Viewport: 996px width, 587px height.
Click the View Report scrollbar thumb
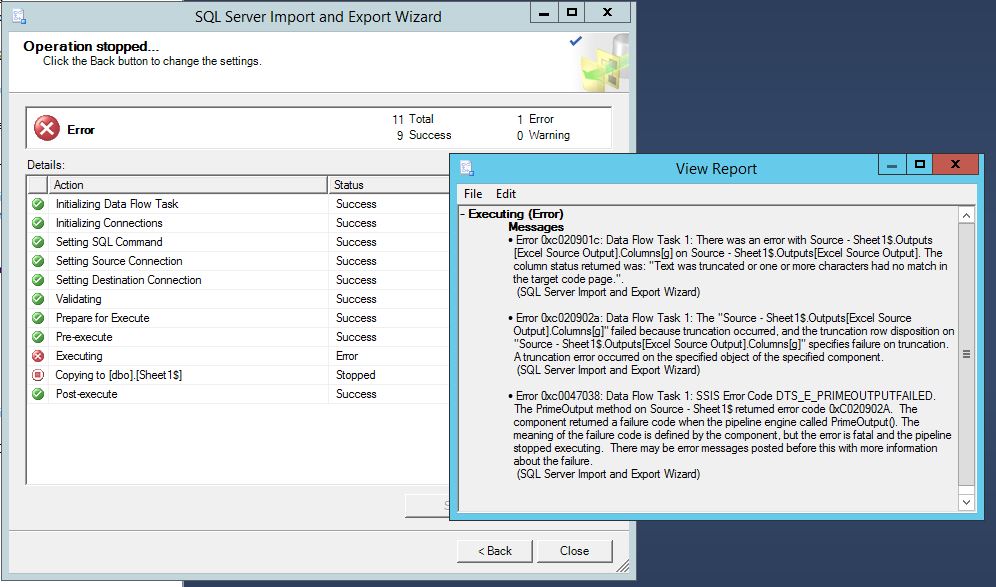[966, 354]
